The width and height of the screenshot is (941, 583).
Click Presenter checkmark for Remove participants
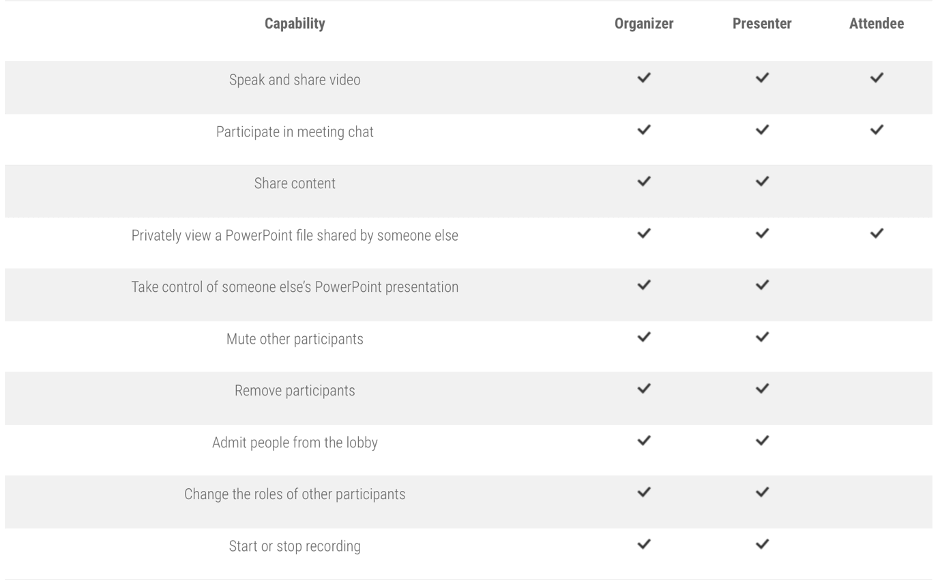tap(762, 388)
